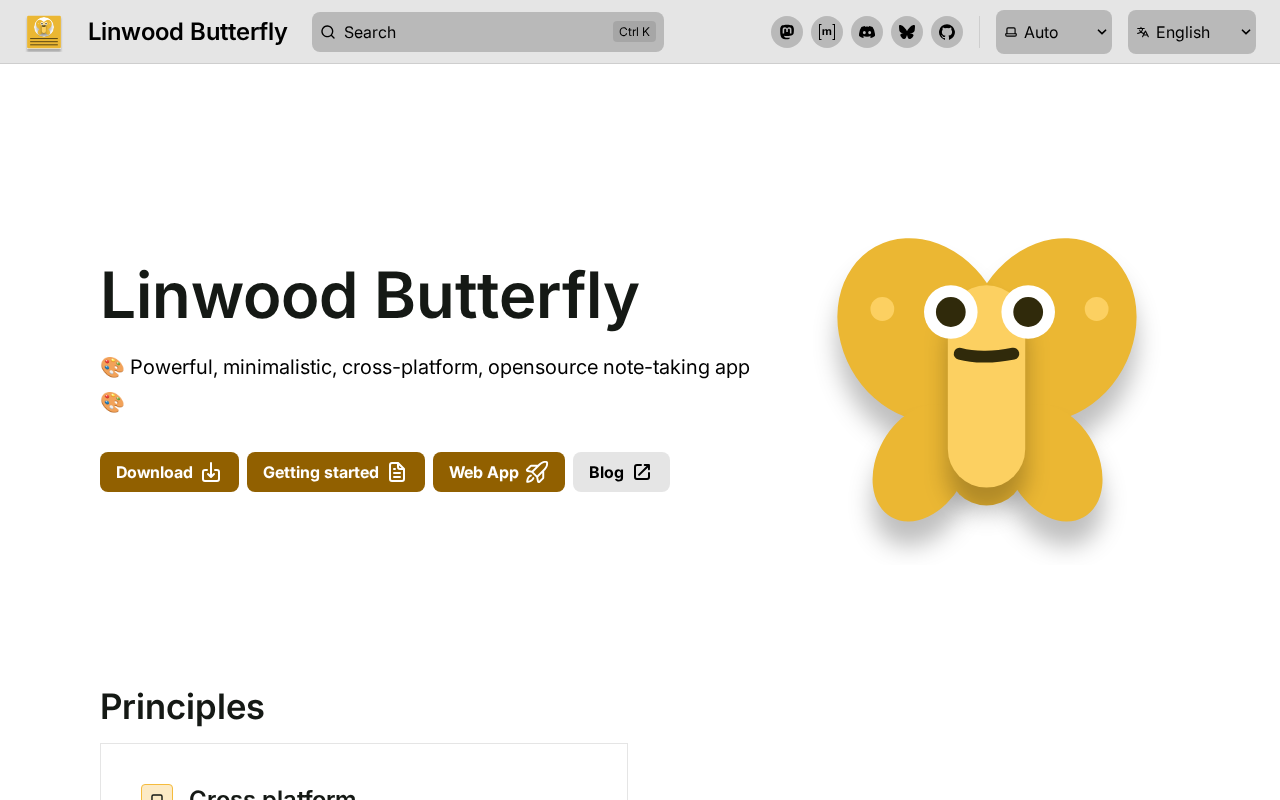Expand the Auto theme dropdown
1280x800 pixels.
click(1053, 32)
